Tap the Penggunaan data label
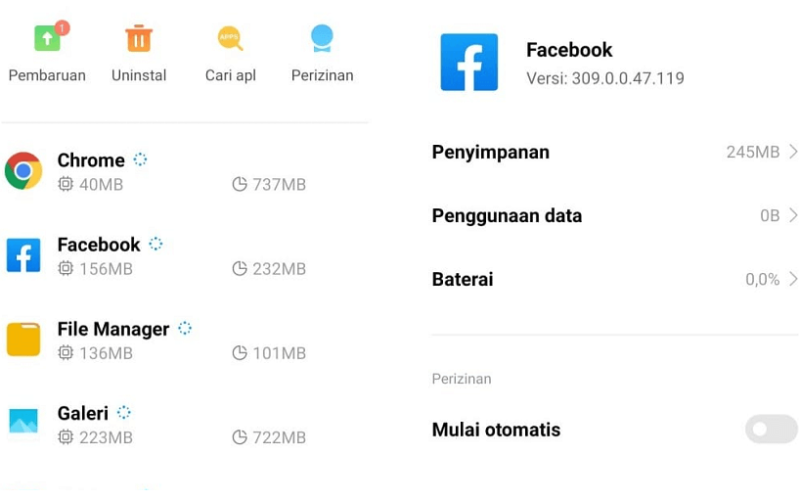The height and width of the screenshot is (500, 800). (x=507, y=216)
